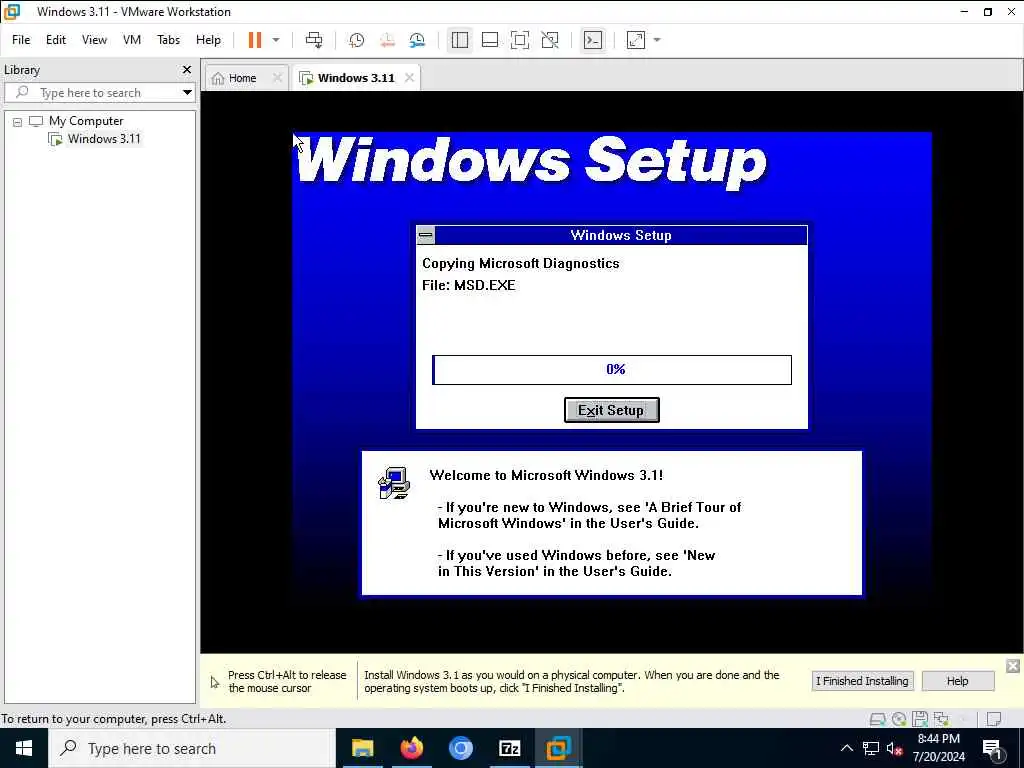Open the Windows Setup dialog control menu box
This screenshot has height=768, width=1024.
coord(426,235)
